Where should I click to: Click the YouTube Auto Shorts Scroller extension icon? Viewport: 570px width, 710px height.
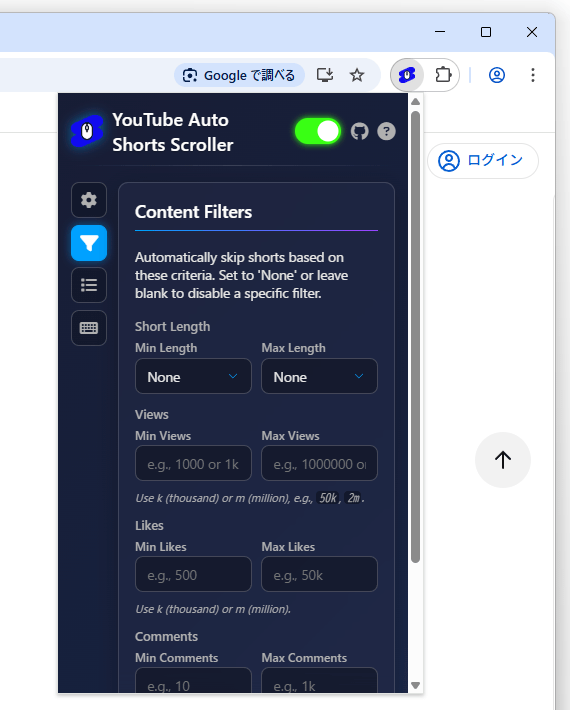tap(407, 75)
